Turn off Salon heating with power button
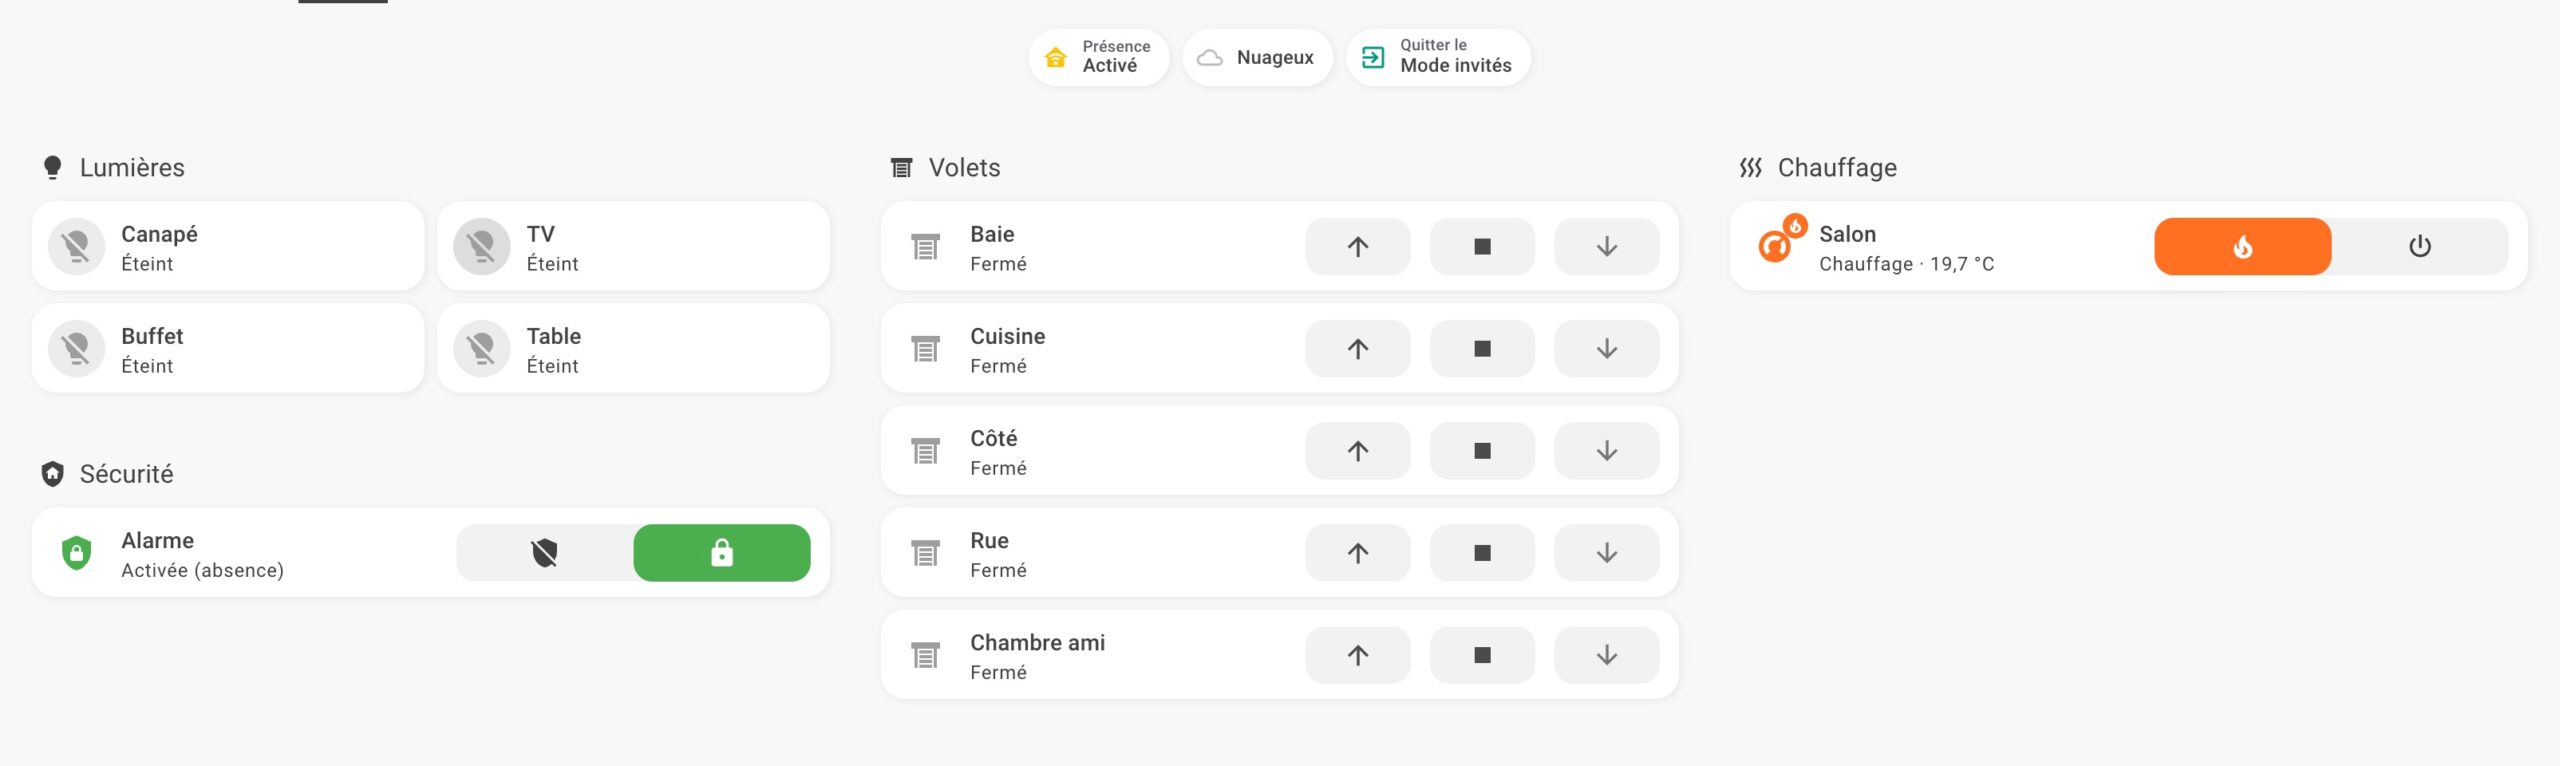Screen dimensions: 2560x766 pos(2419,246)
